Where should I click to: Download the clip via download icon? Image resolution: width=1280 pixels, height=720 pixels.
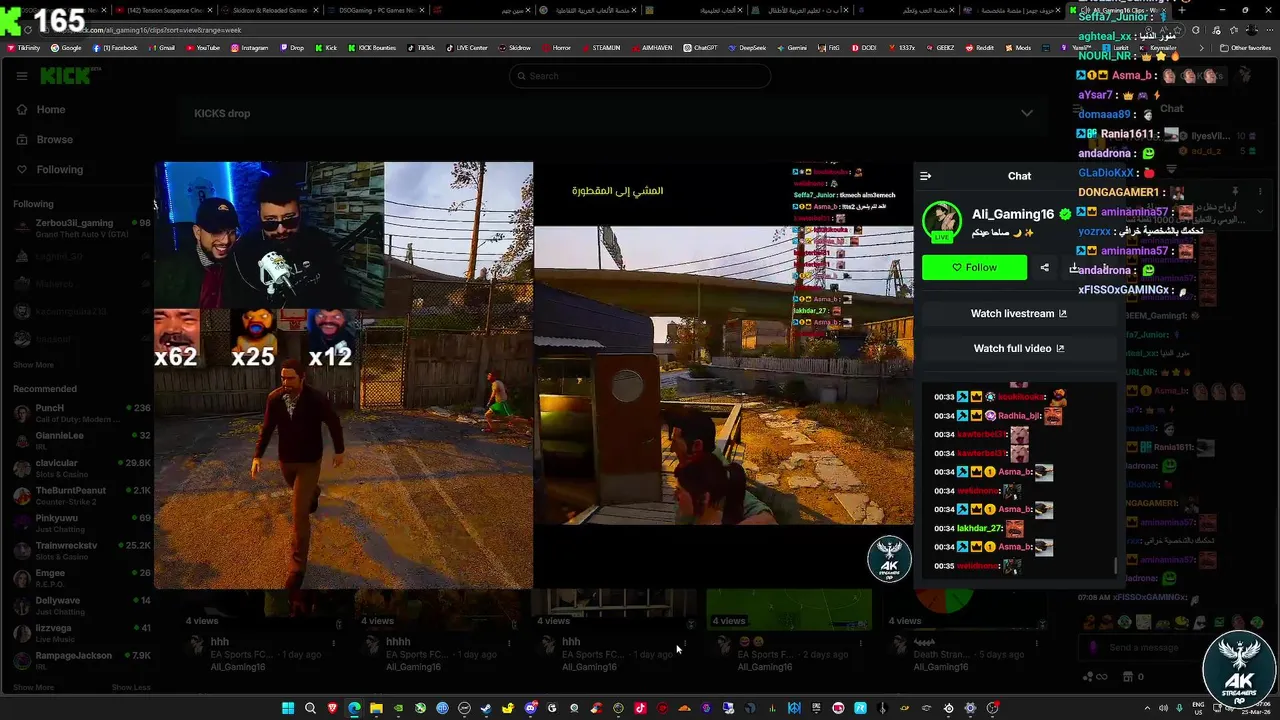1073,267
